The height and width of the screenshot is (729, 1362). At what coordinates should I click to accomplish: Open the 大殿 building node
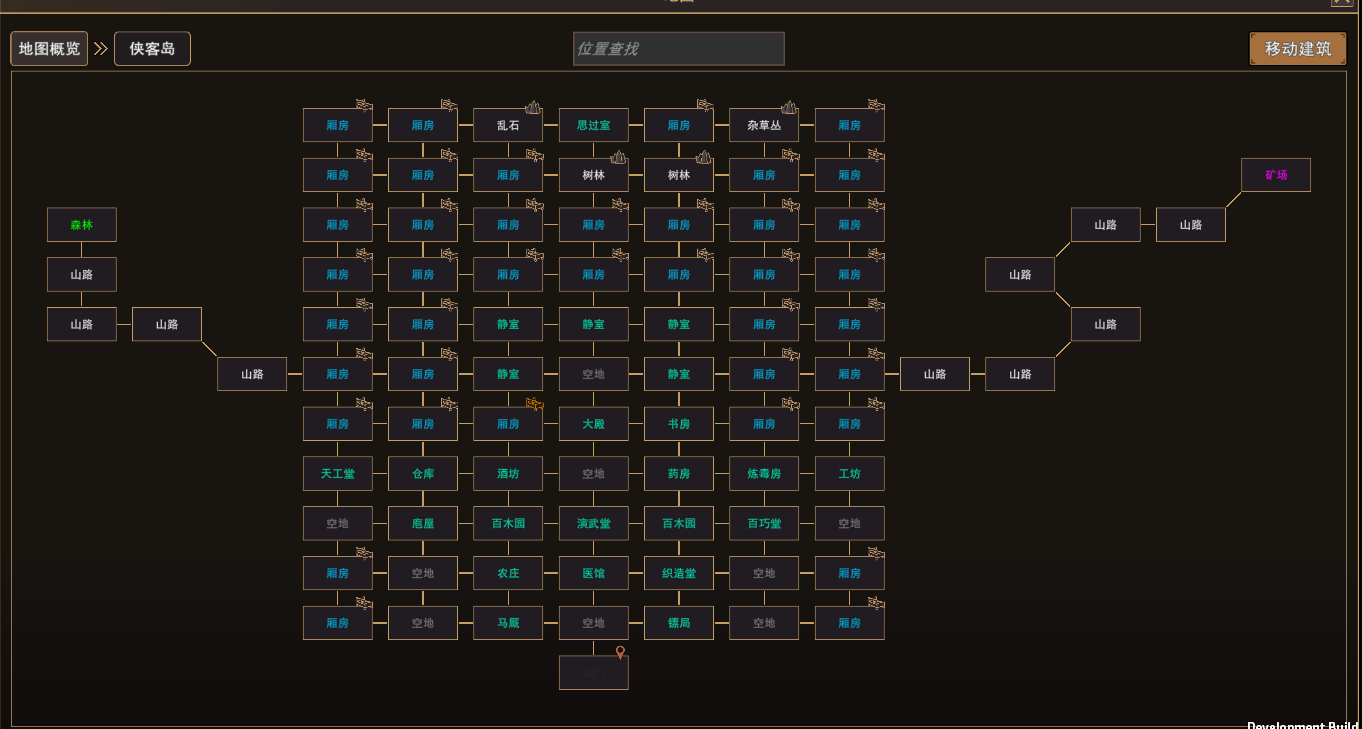tap(594, 424)
